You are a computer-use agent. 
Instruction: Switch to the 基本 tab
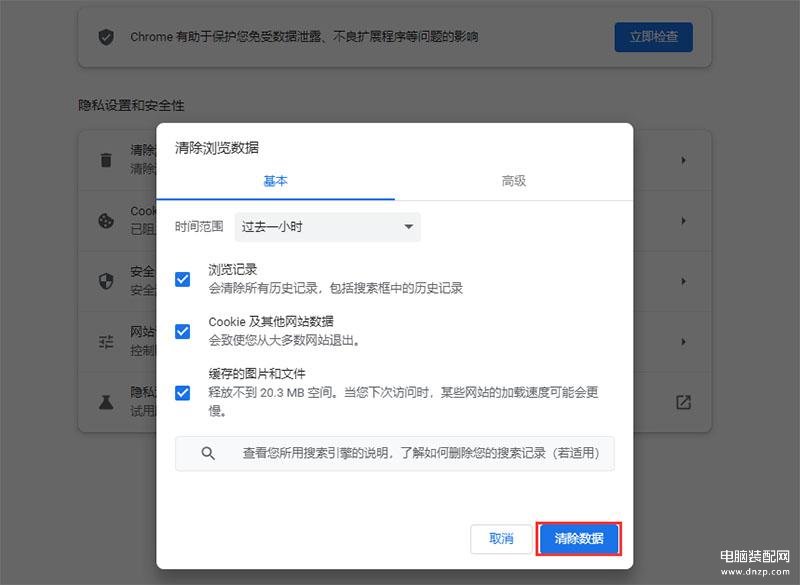(276, 181)
